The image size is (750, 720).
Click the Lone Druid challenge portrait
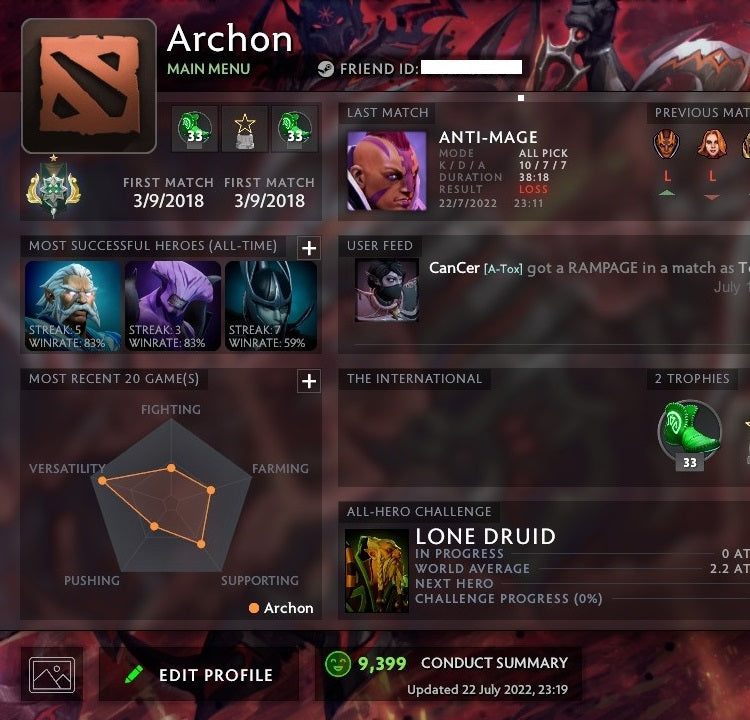coord(377,571)
